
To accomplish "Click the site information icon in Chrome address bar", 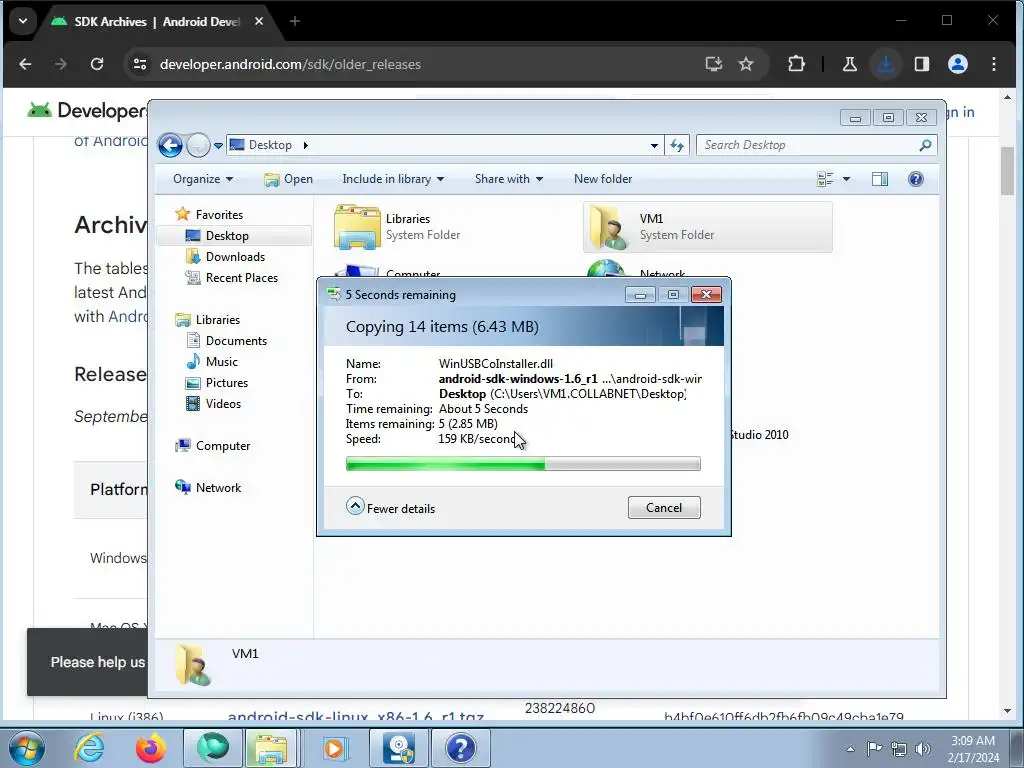I will pos(140,64).
